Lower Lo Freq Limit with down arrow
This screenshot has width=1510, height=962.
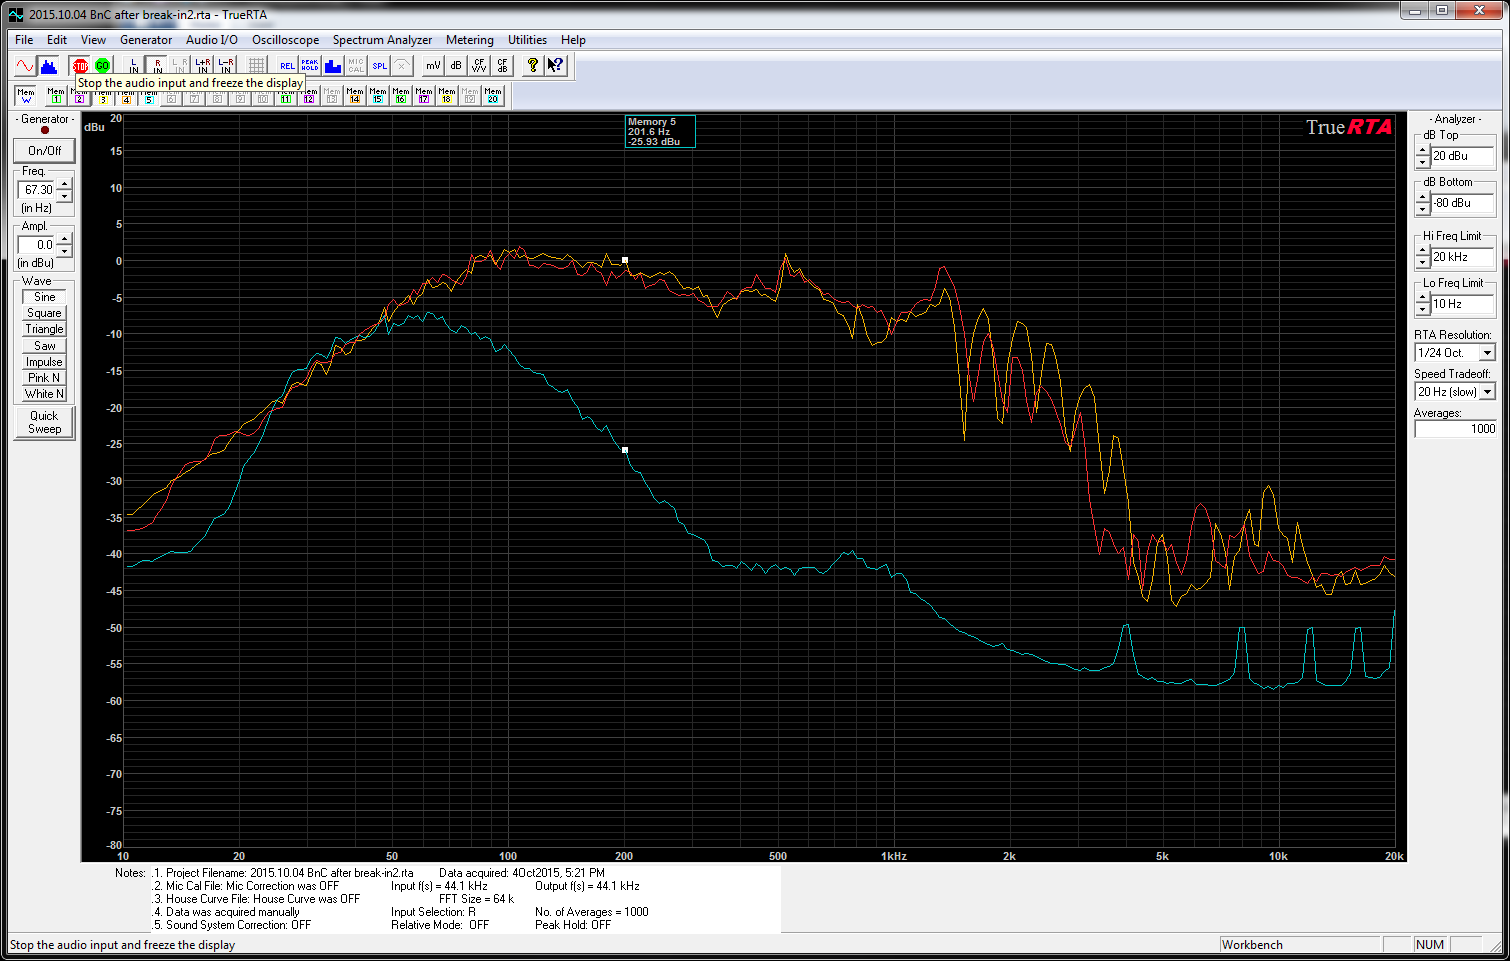click(x=1423, y=310)
